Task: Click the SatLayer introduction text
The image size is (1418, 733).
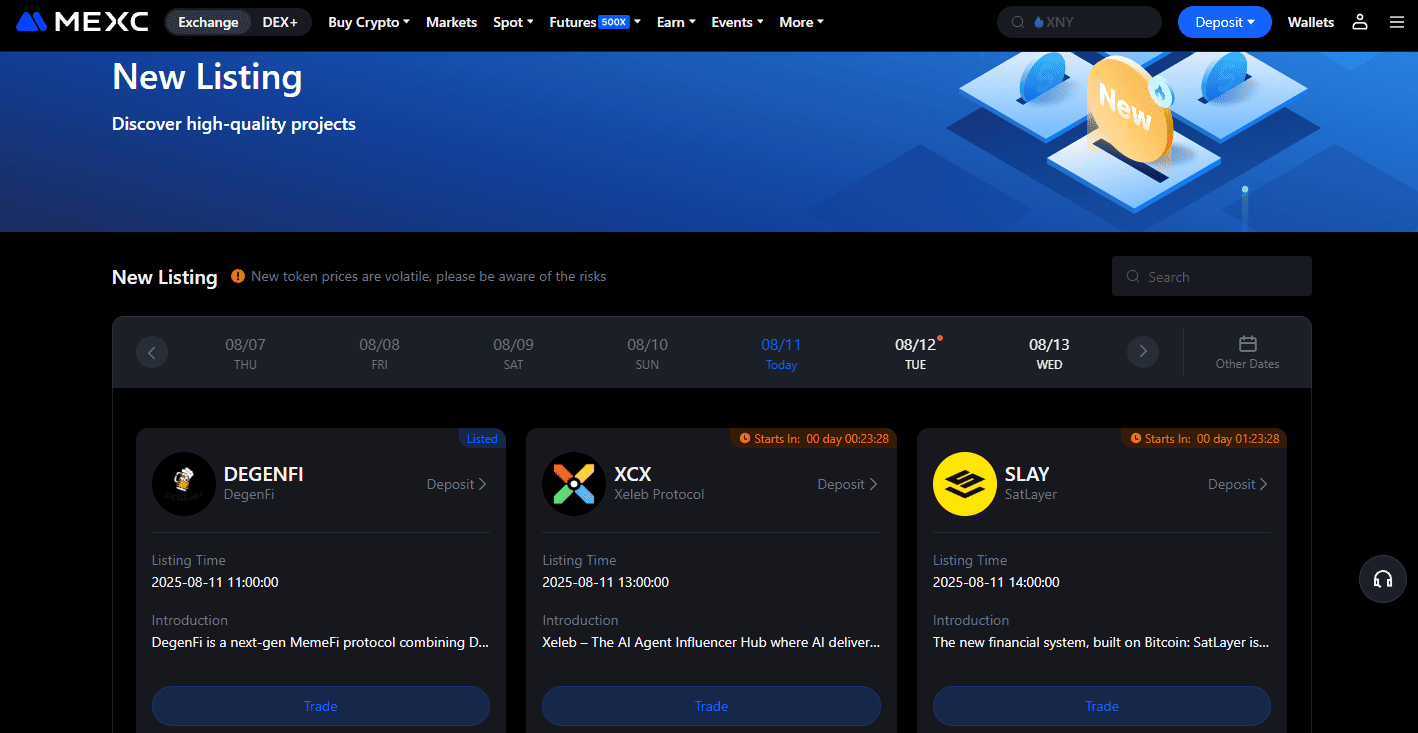Action: (x=1102, y=642)
